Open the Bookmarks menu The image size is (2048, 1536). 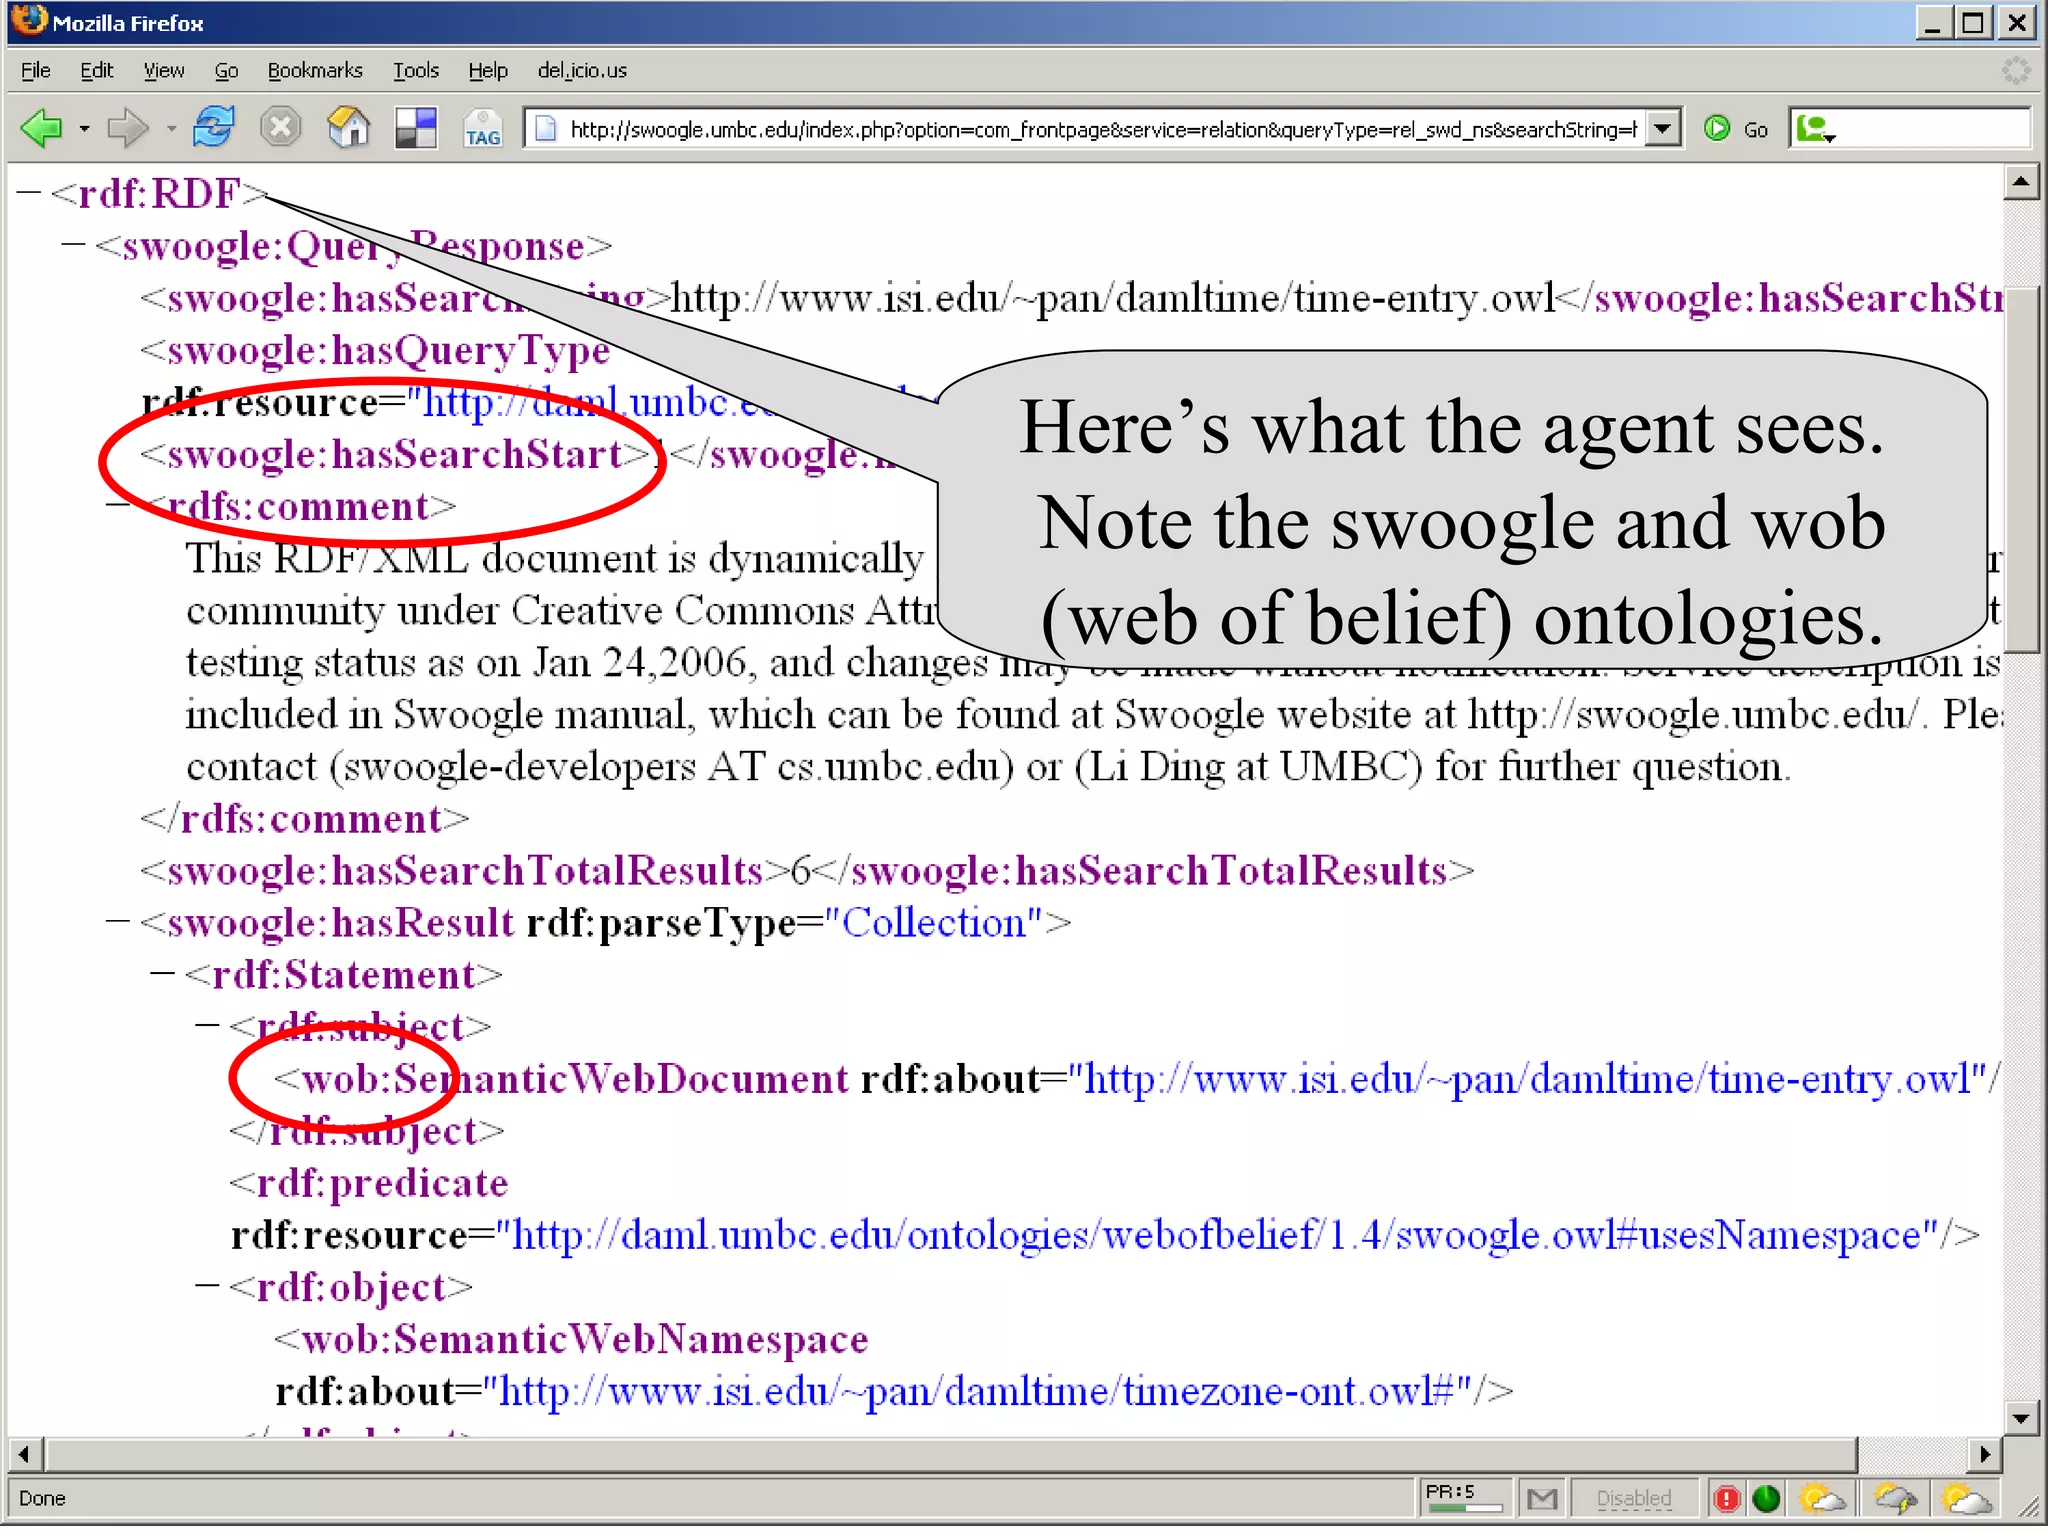coord(314,70)
